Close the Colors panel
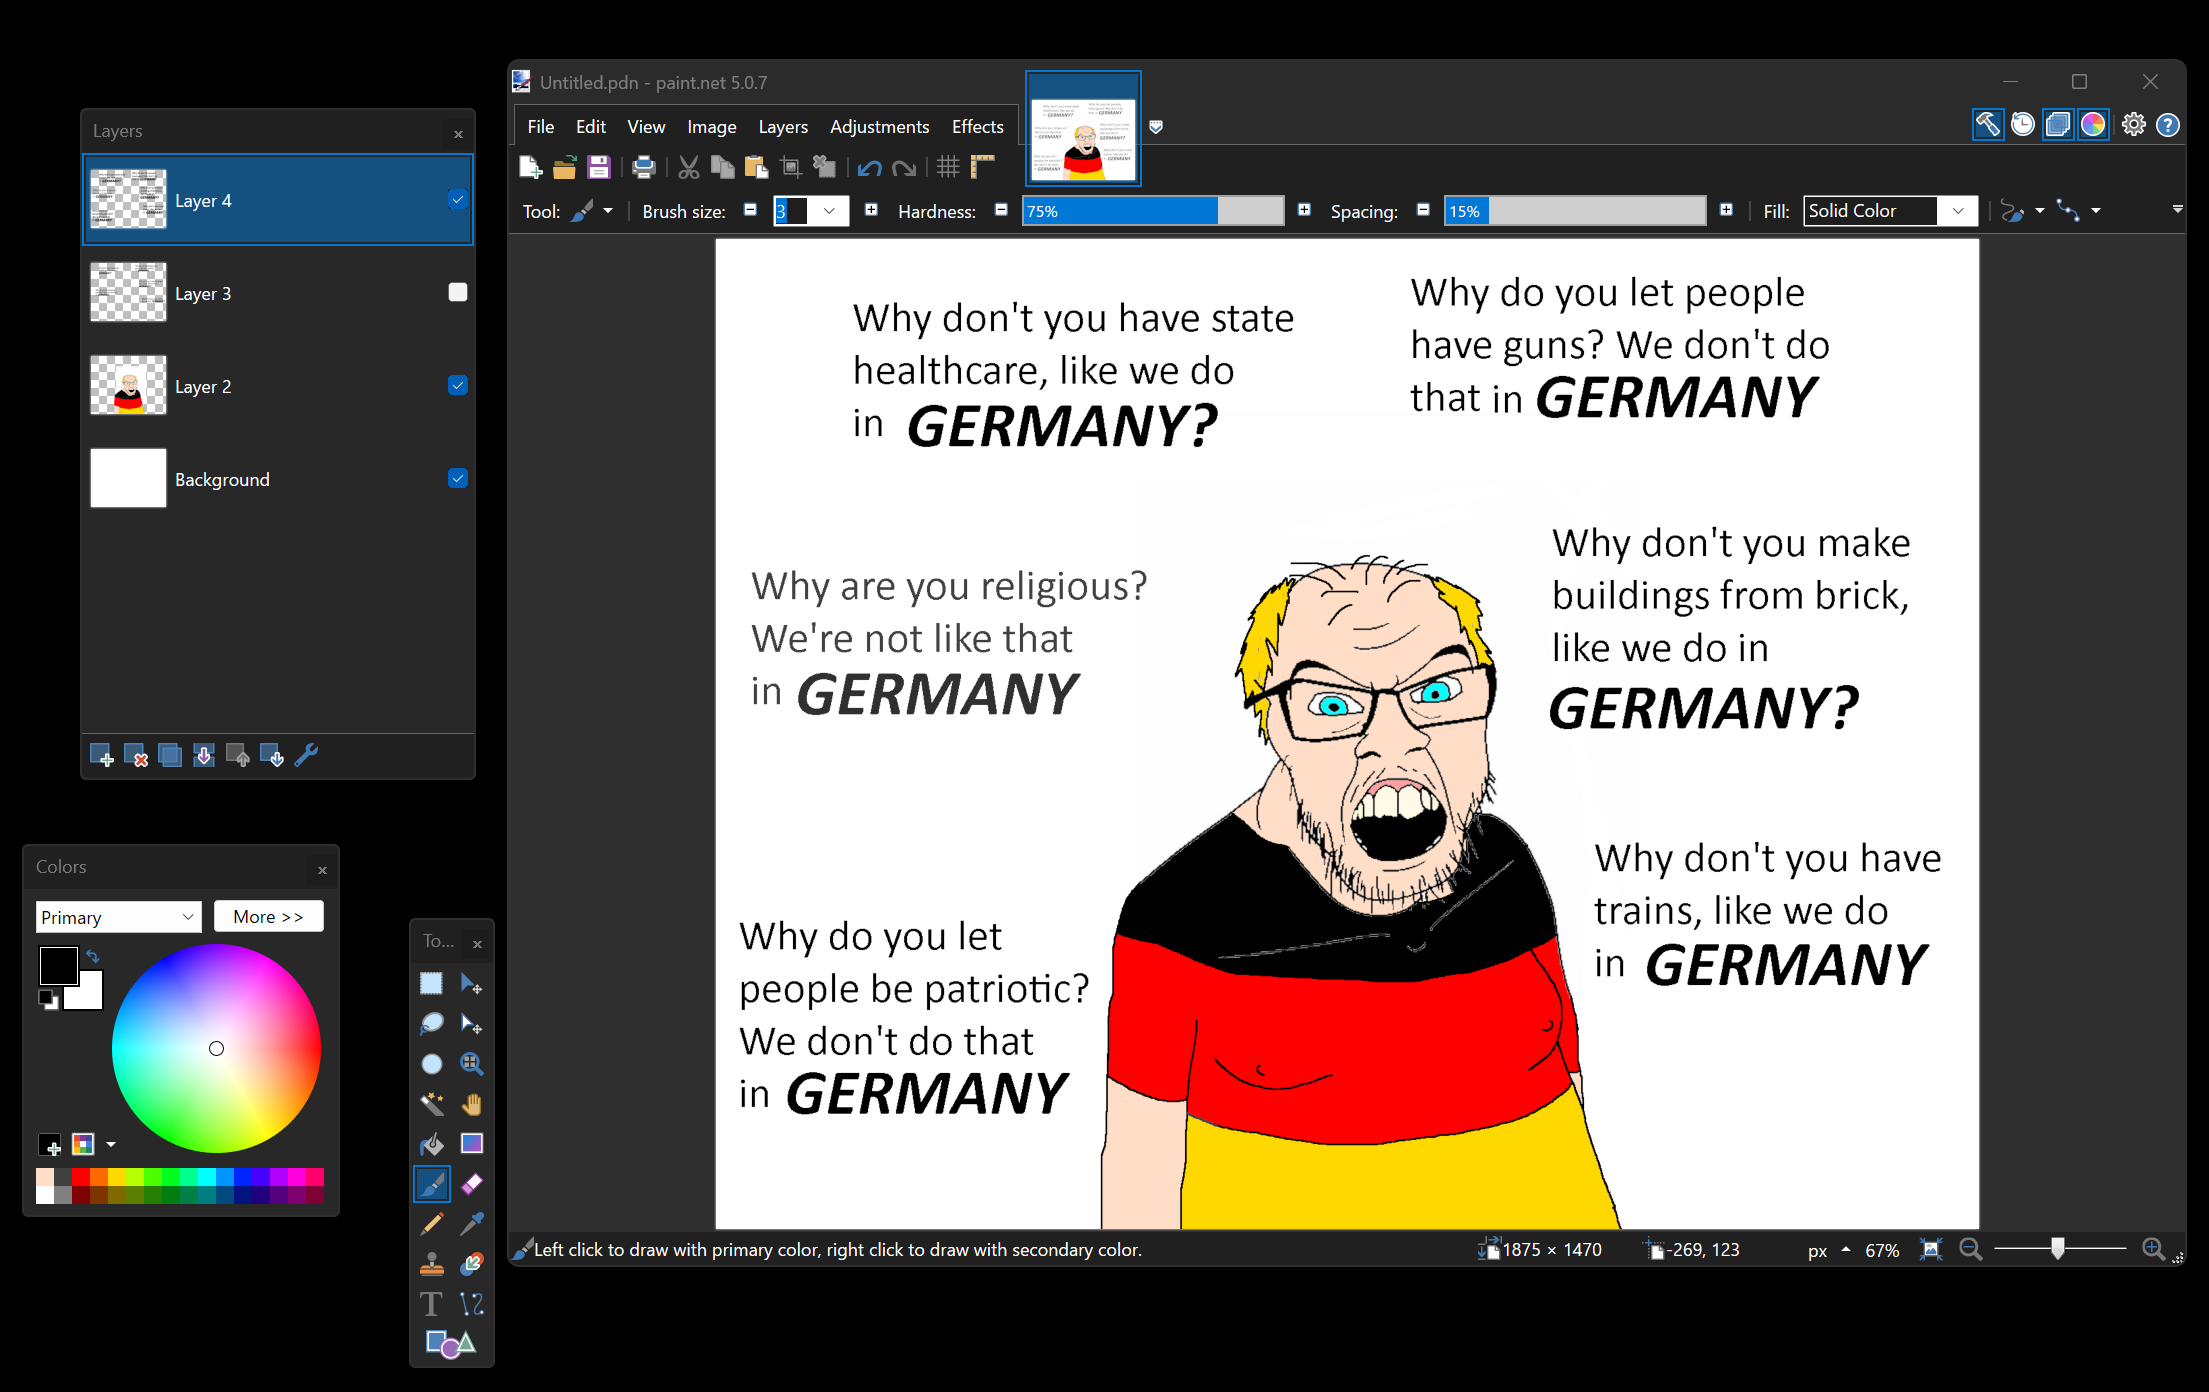The width and height of the screenshot is (2209, 1392). click(322, 870)
